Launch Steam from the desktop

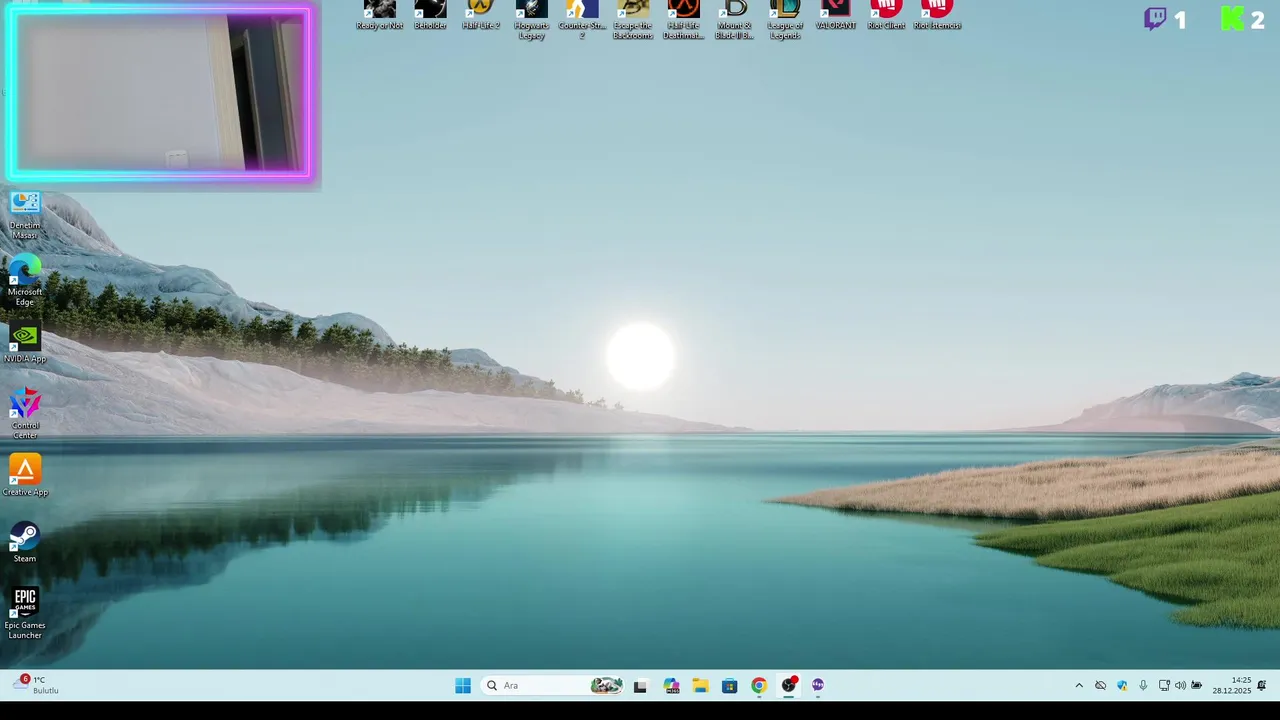point(25,543)
